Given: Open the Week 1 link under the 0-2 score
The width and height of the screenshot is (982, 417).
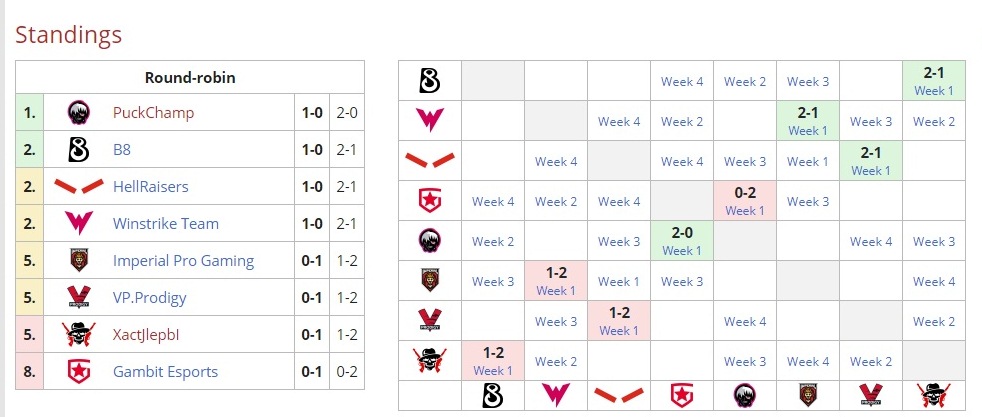Looking at the screenshot, I should tap(744, 211).
